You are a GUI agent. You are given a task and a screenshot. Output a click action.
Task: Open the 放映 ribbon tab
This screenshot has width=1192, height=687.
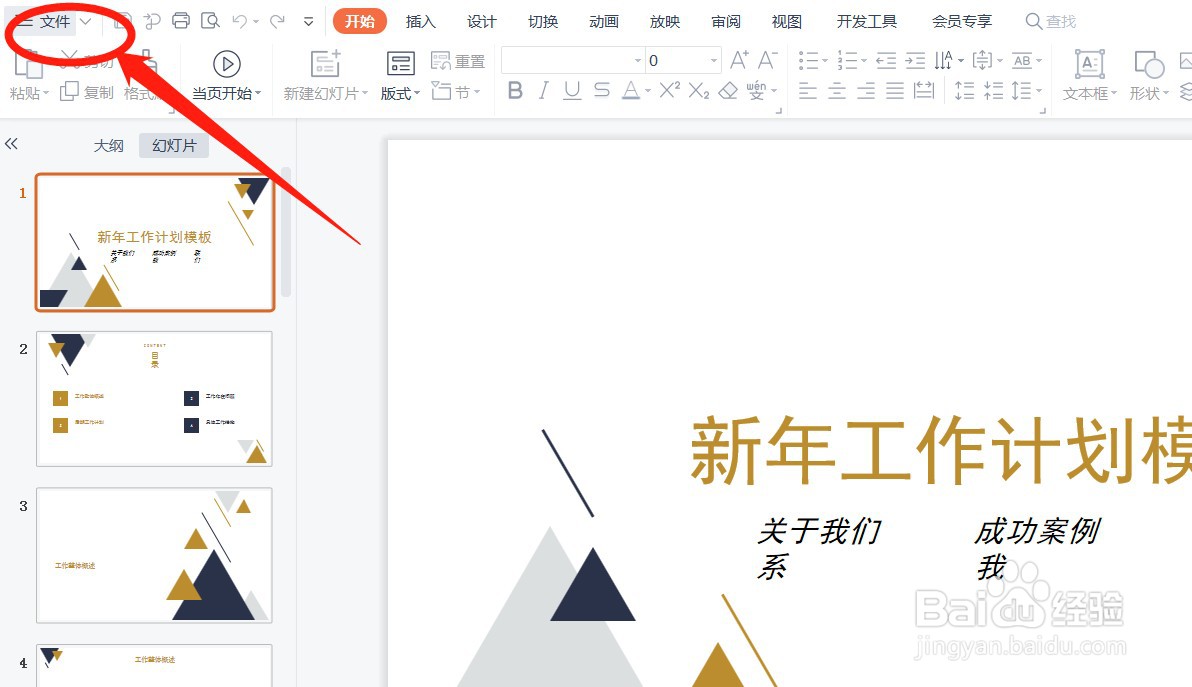click(x=664, y=21)
